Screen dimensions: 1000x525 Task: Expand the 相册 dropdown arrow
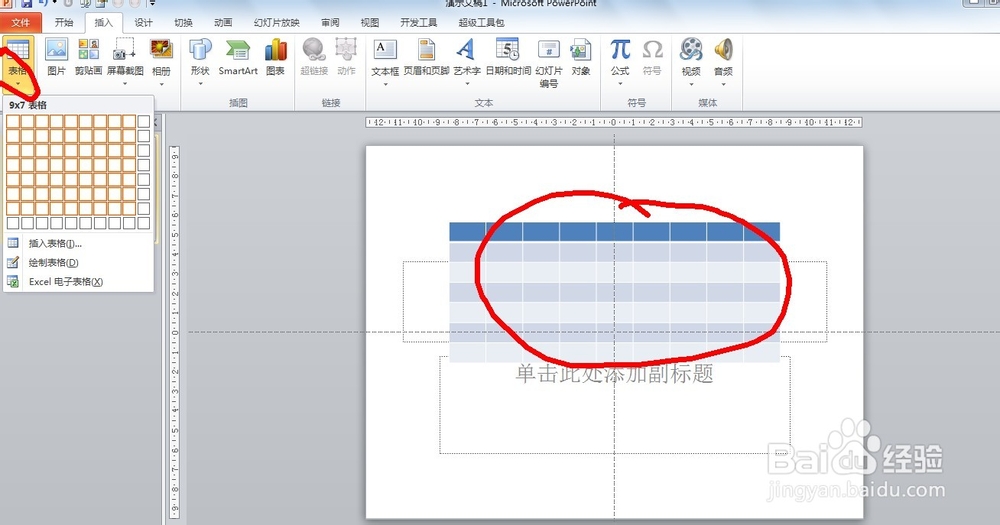161,84
